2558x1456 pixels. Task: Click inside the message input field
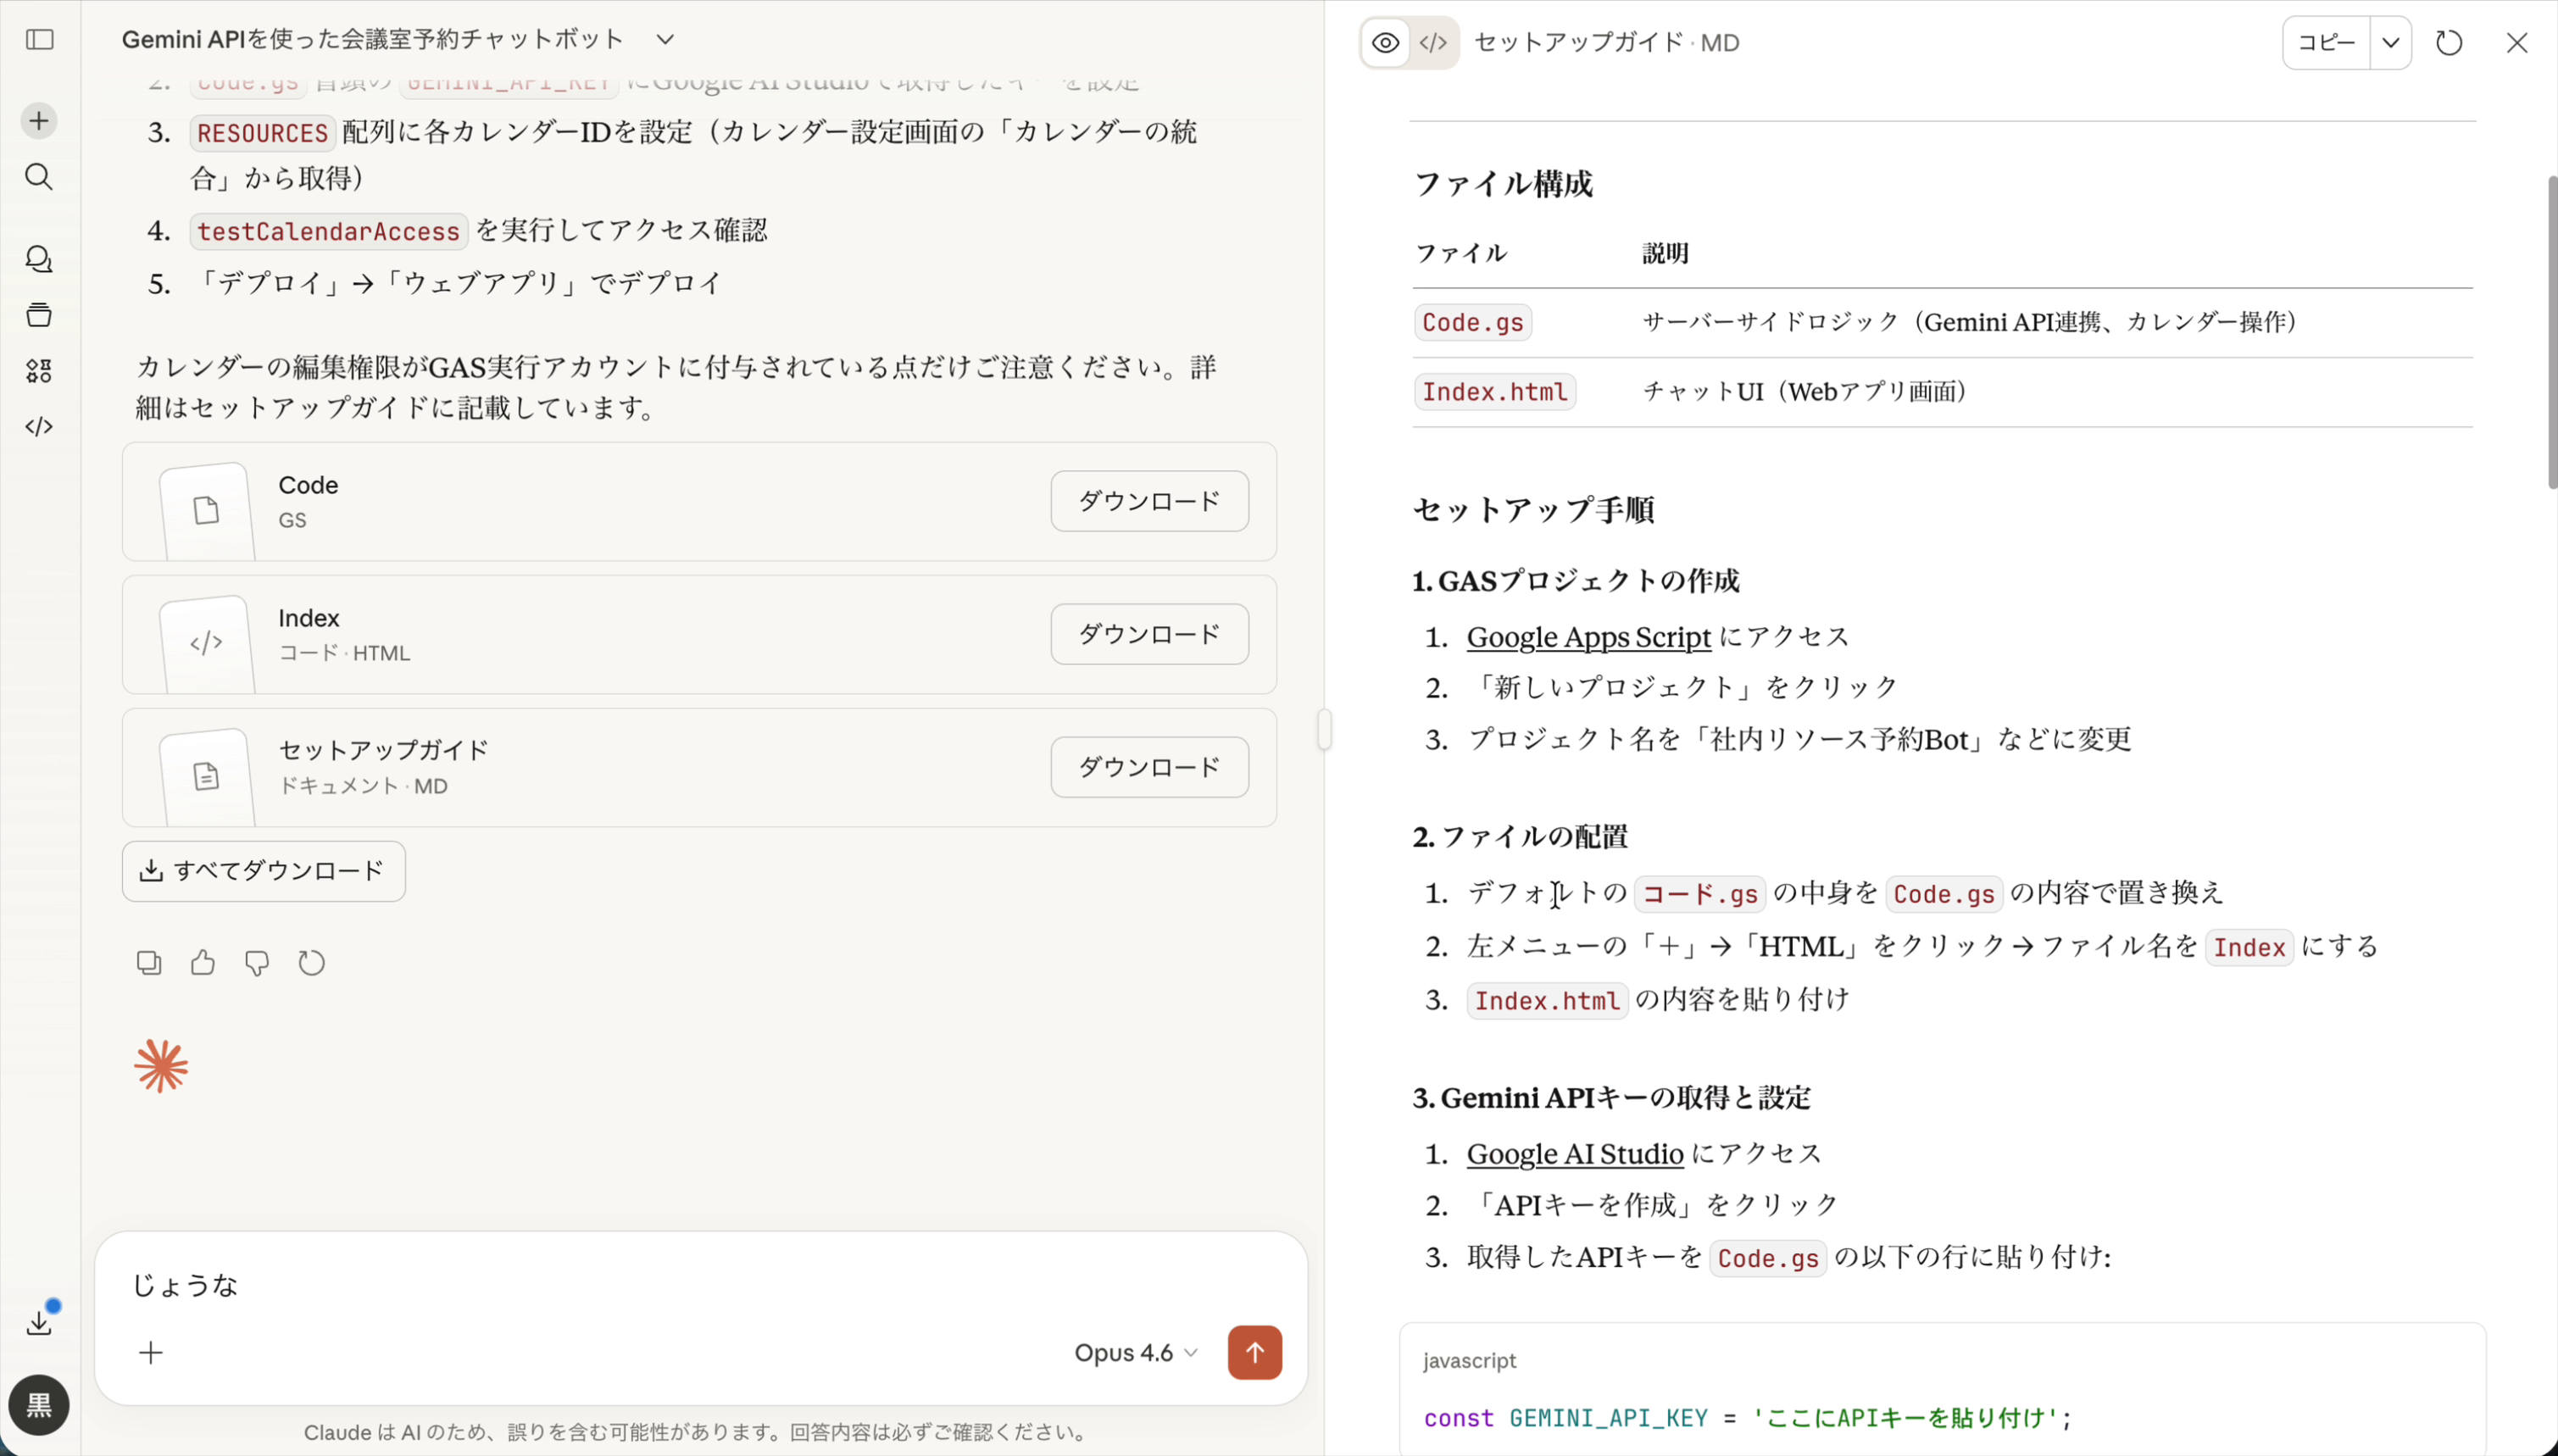pyautogui.click(x=600, y=1284)
